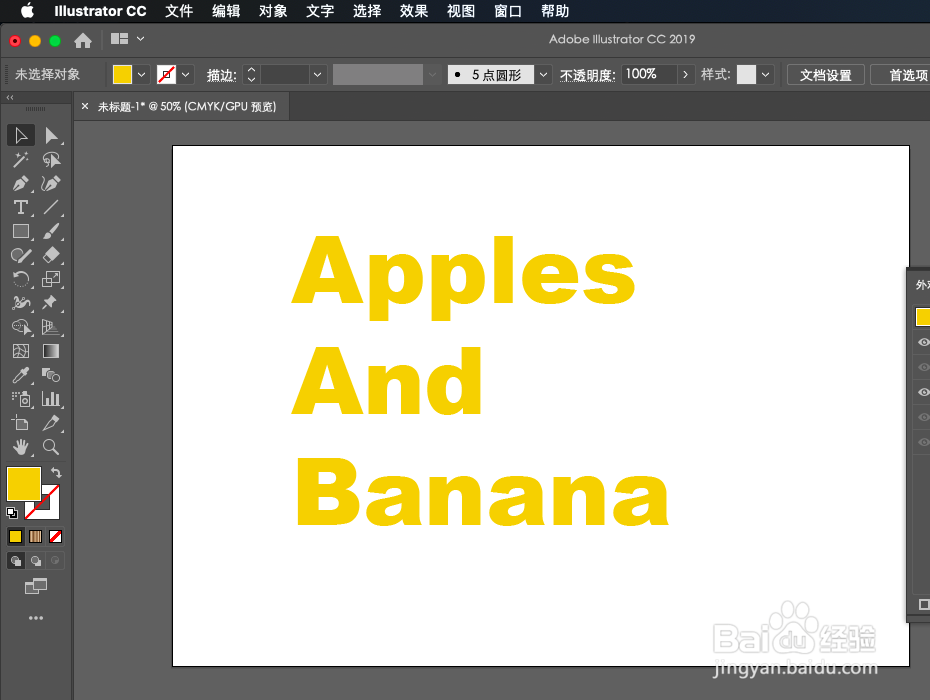Set toolbox paint mode to None

55,537
